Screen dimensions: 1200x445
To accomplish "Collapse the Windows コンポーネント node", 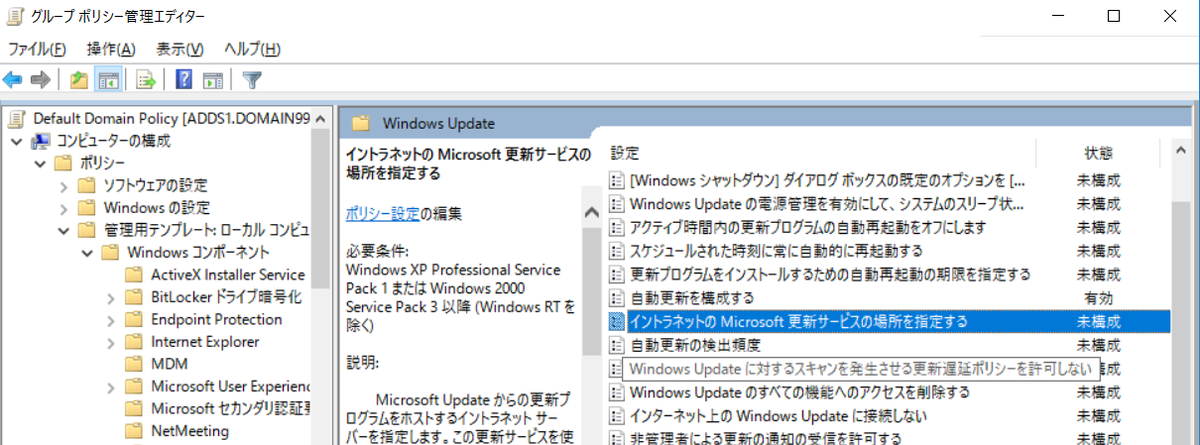I will point(86,252).
